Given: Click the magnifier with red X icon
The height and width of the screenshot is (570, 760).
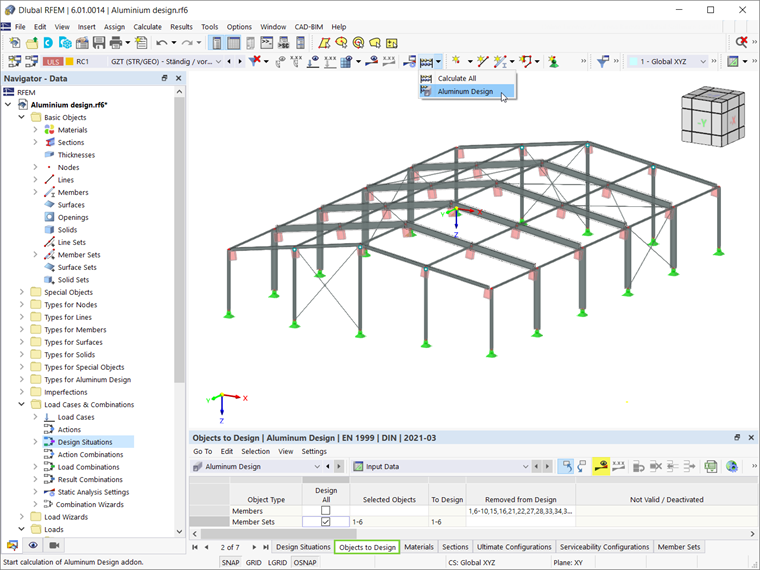Looking at the screenshot, I should click(741, 42).
